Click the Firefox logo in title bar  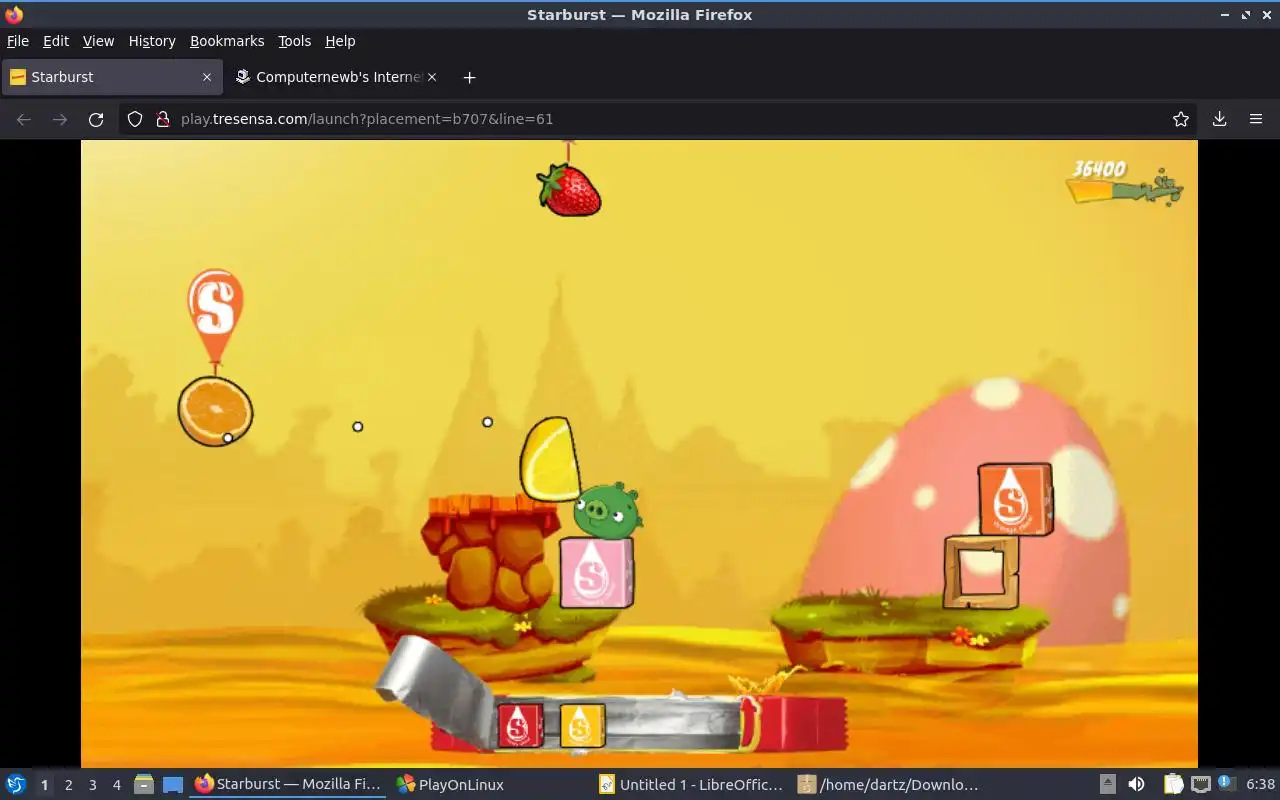click(x=13, y=14)
